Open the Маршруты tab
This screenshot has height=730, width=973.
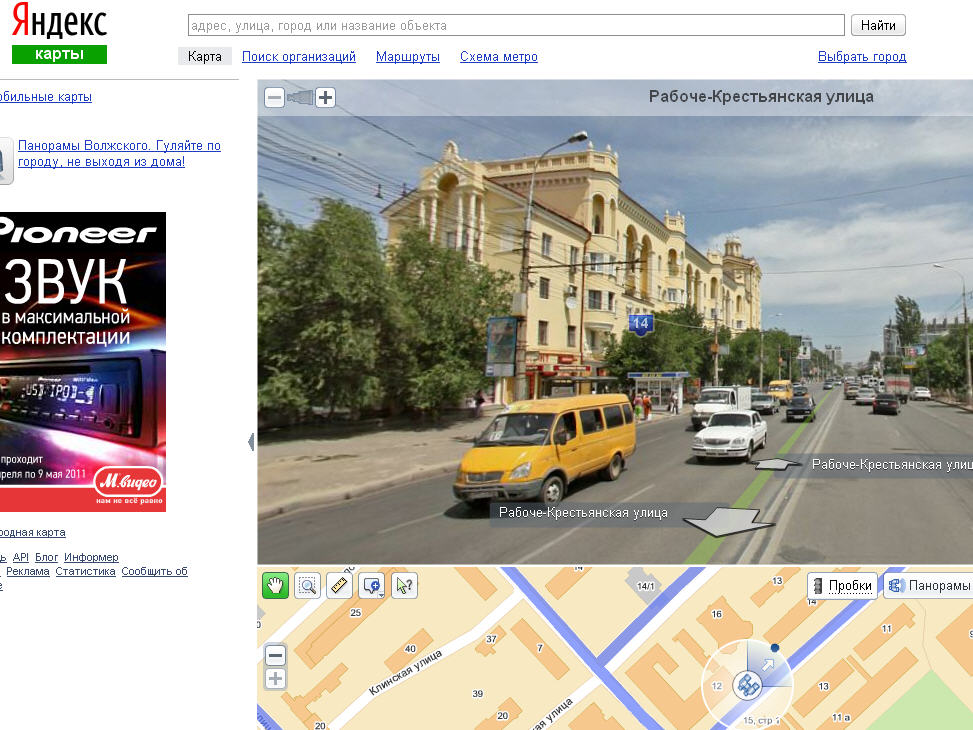pyautogui.click(x=408, y=56)
